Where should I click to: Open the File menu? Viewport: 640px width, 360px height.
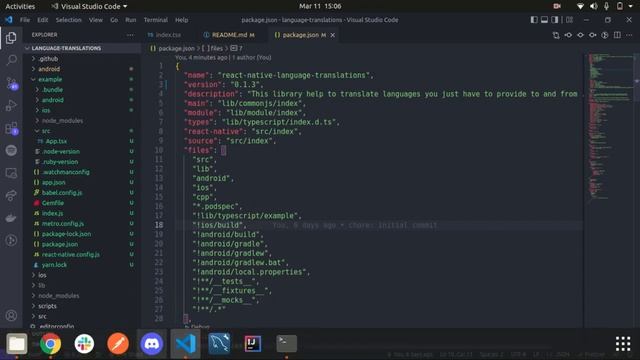pyautogui.click(x=25, y=20)
